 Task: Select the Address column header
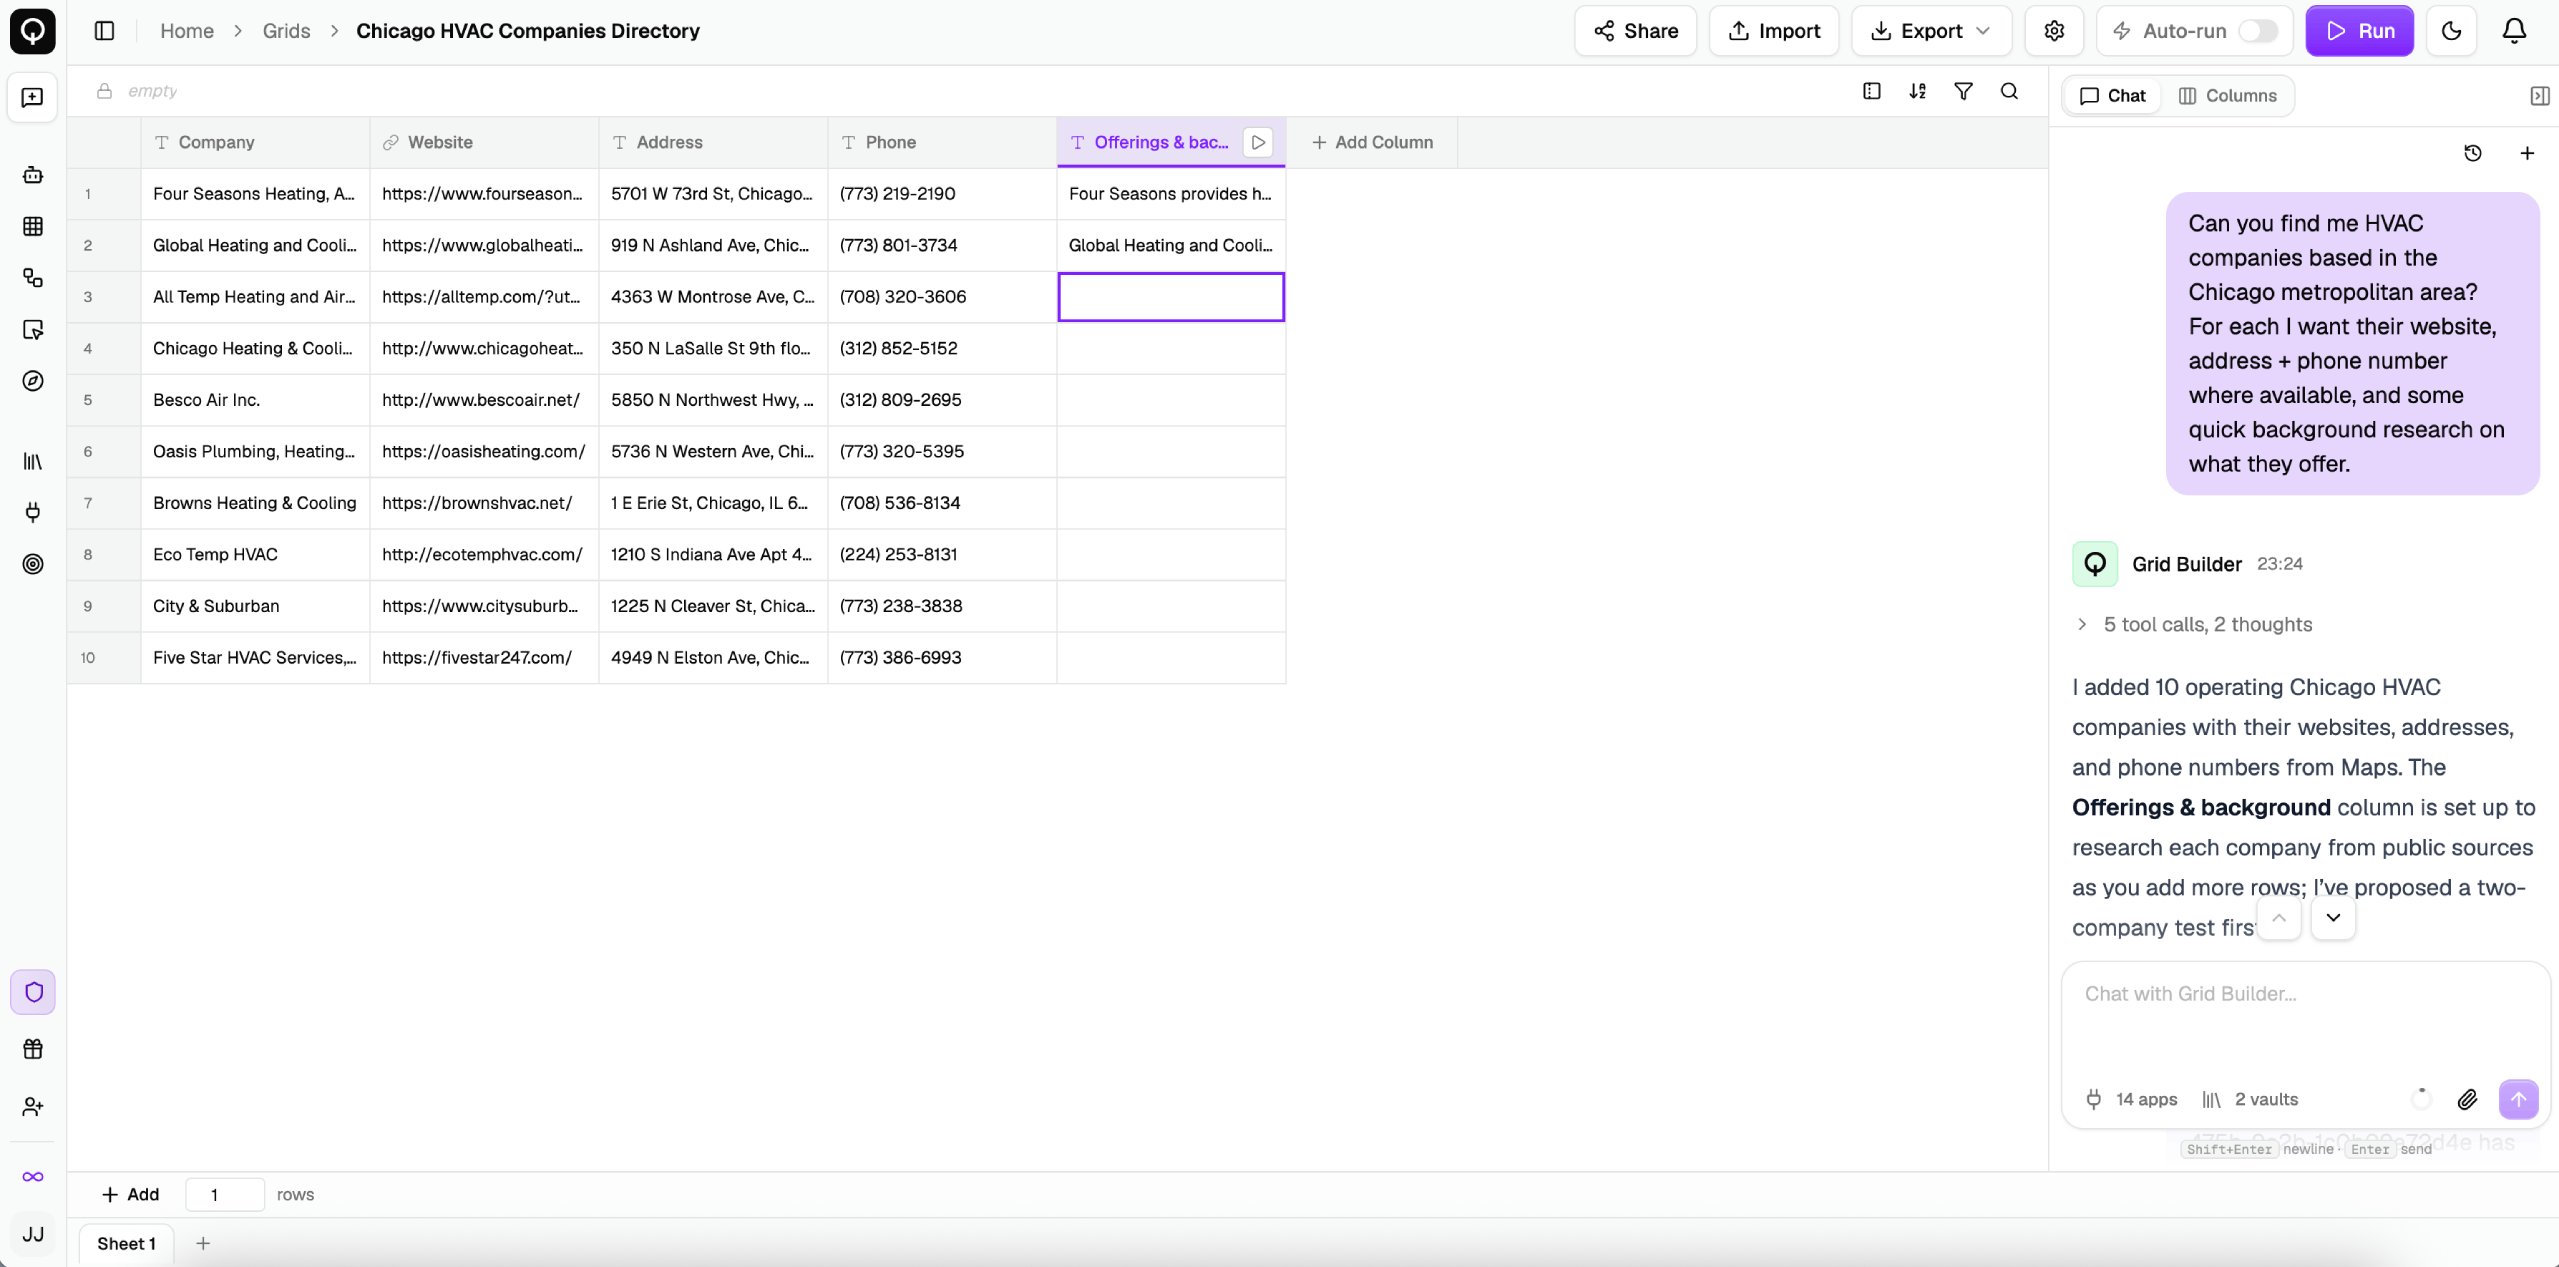[713, 142]
